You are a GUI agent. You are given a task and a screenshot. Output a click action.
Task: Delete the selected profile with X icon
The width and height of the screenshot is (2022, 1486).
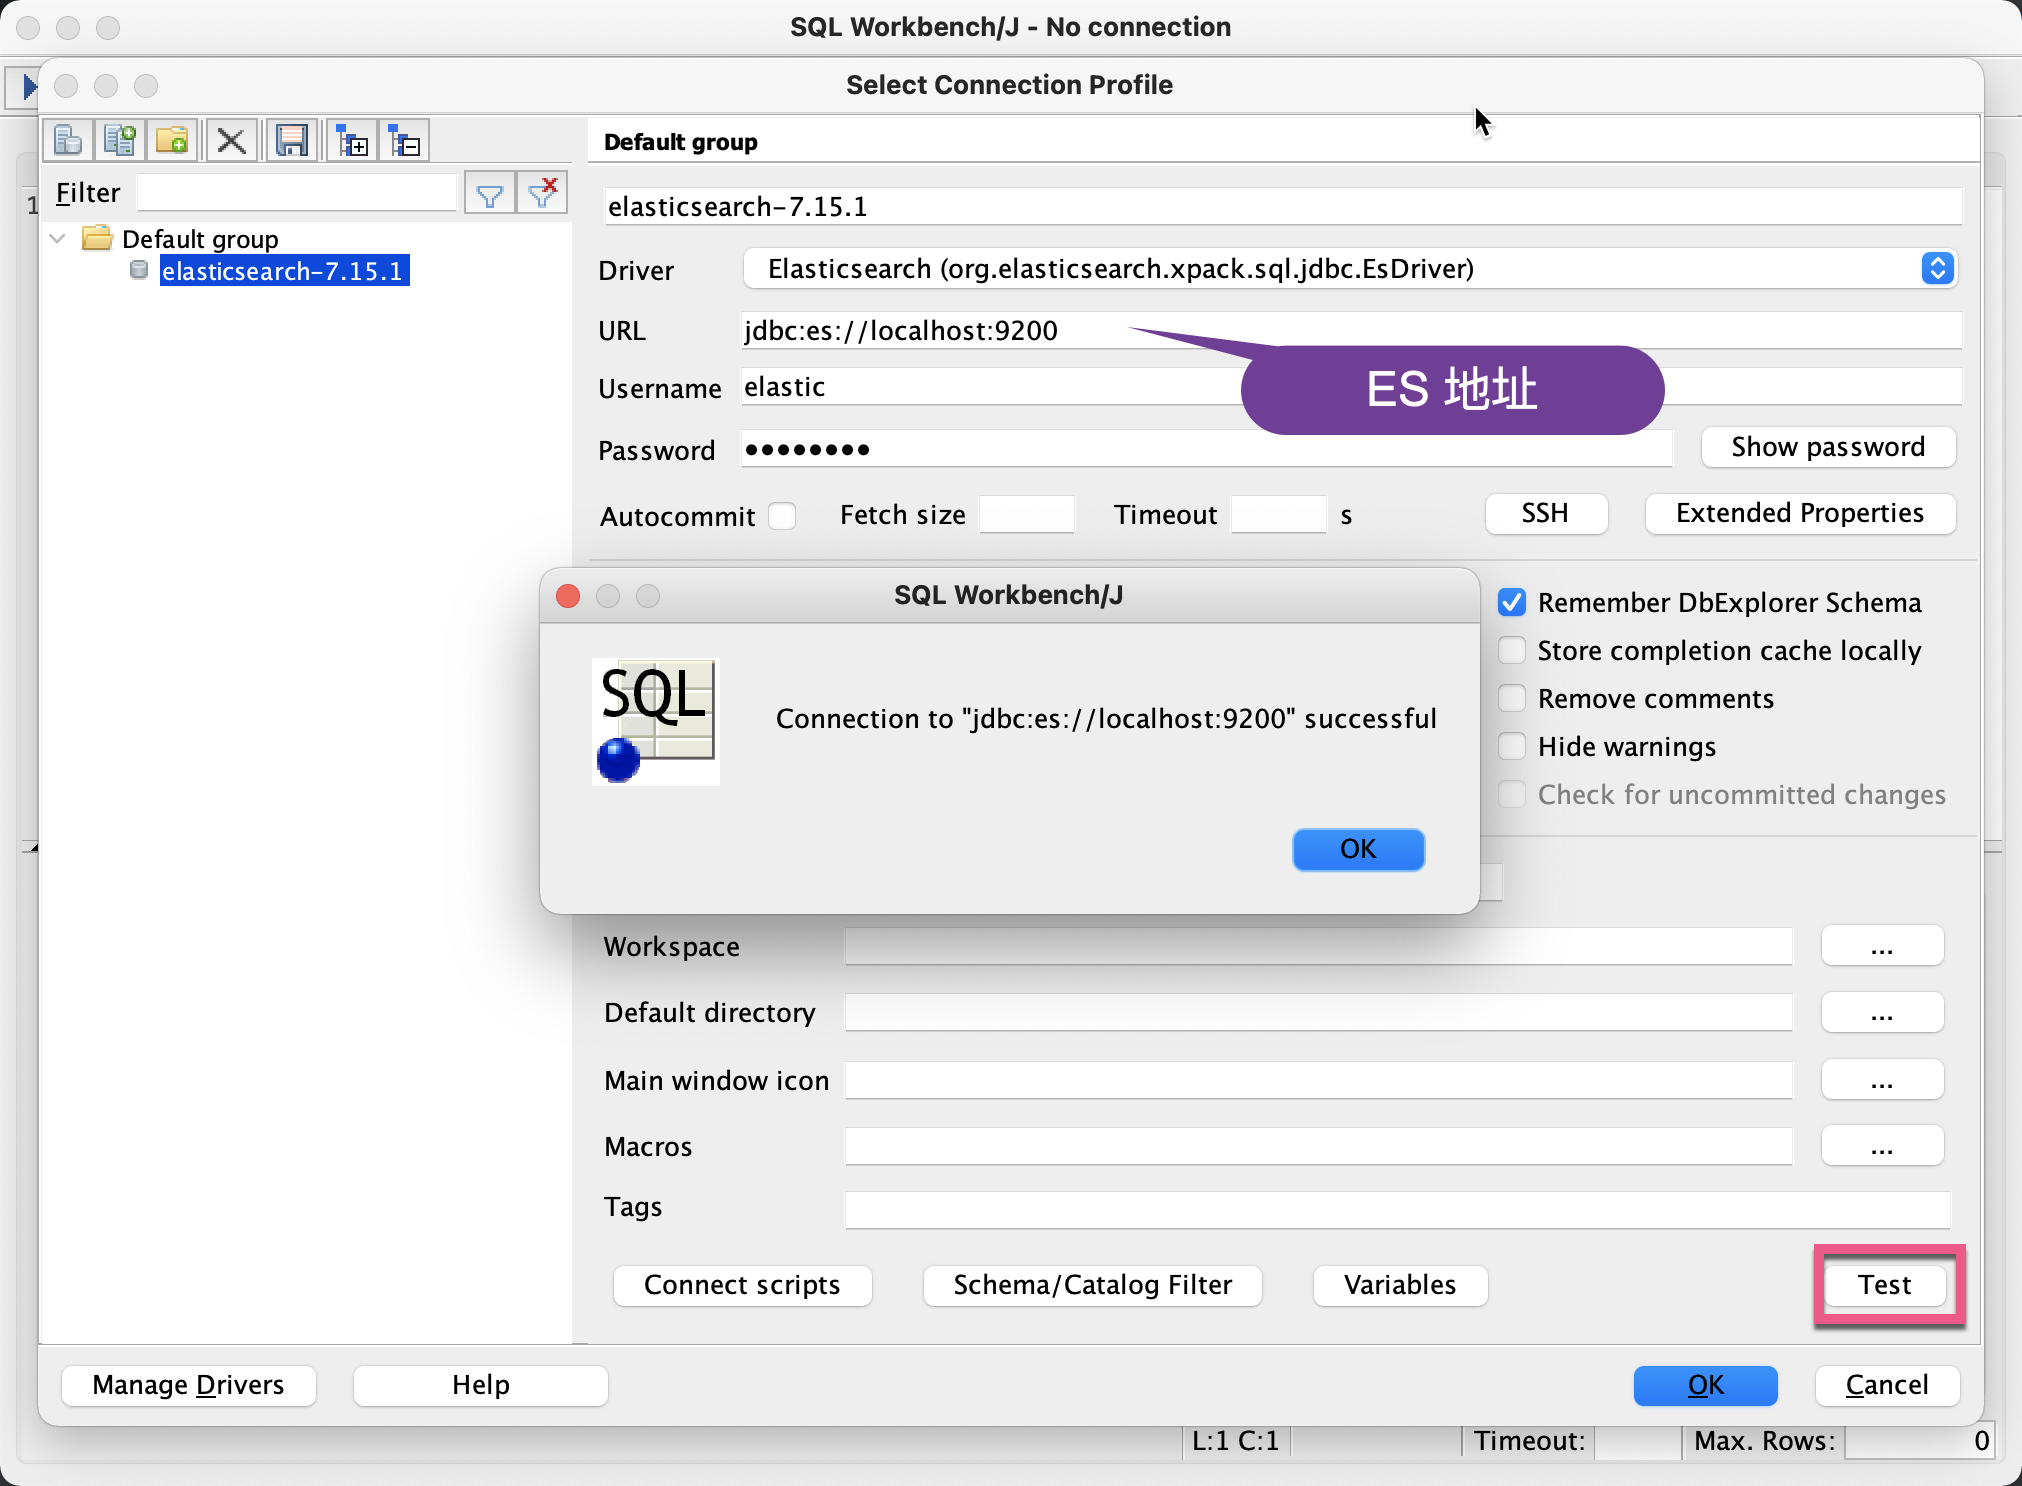coord(231,140)
